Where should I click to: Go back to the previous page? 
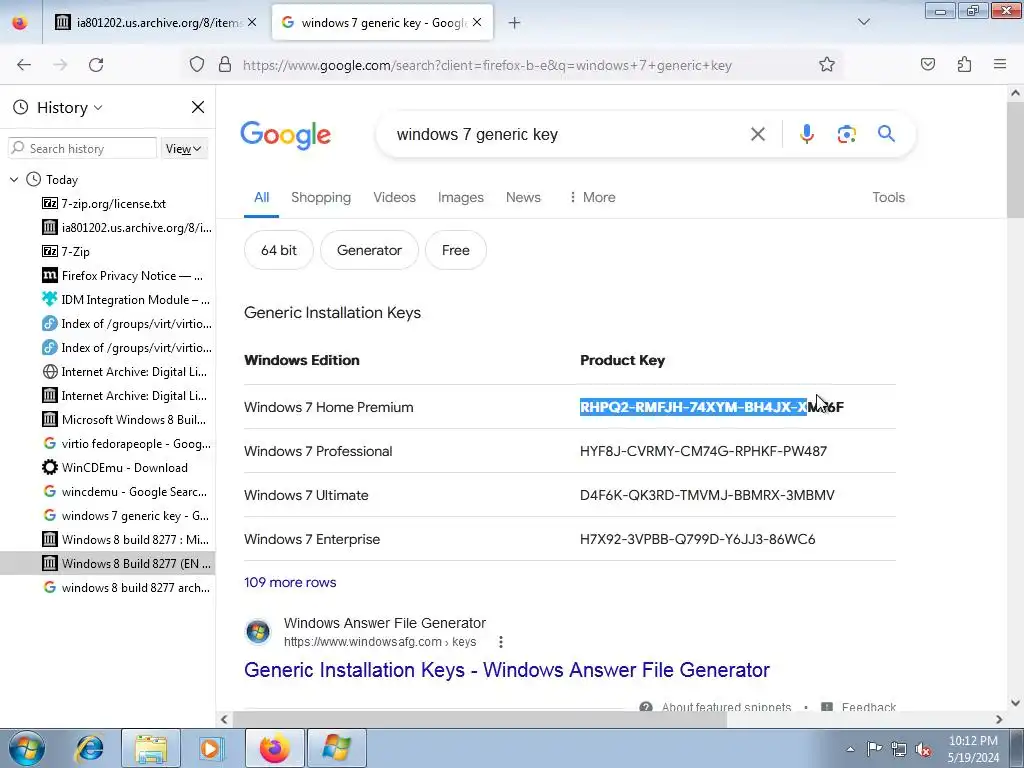24,65
